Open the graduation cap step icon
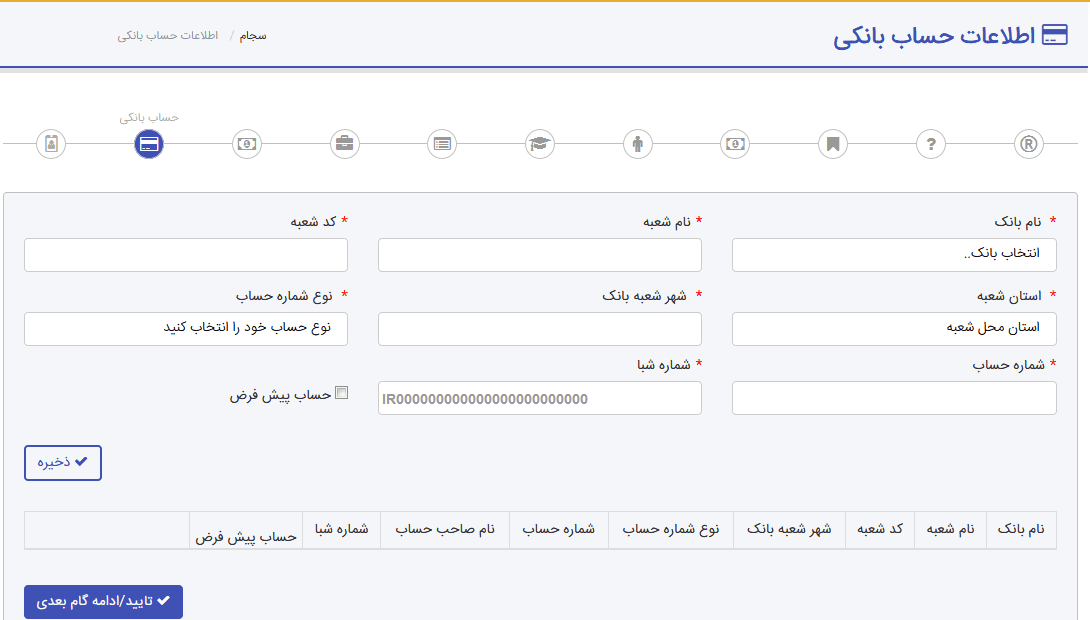The image size is (1090, 620). pos(539,144)
